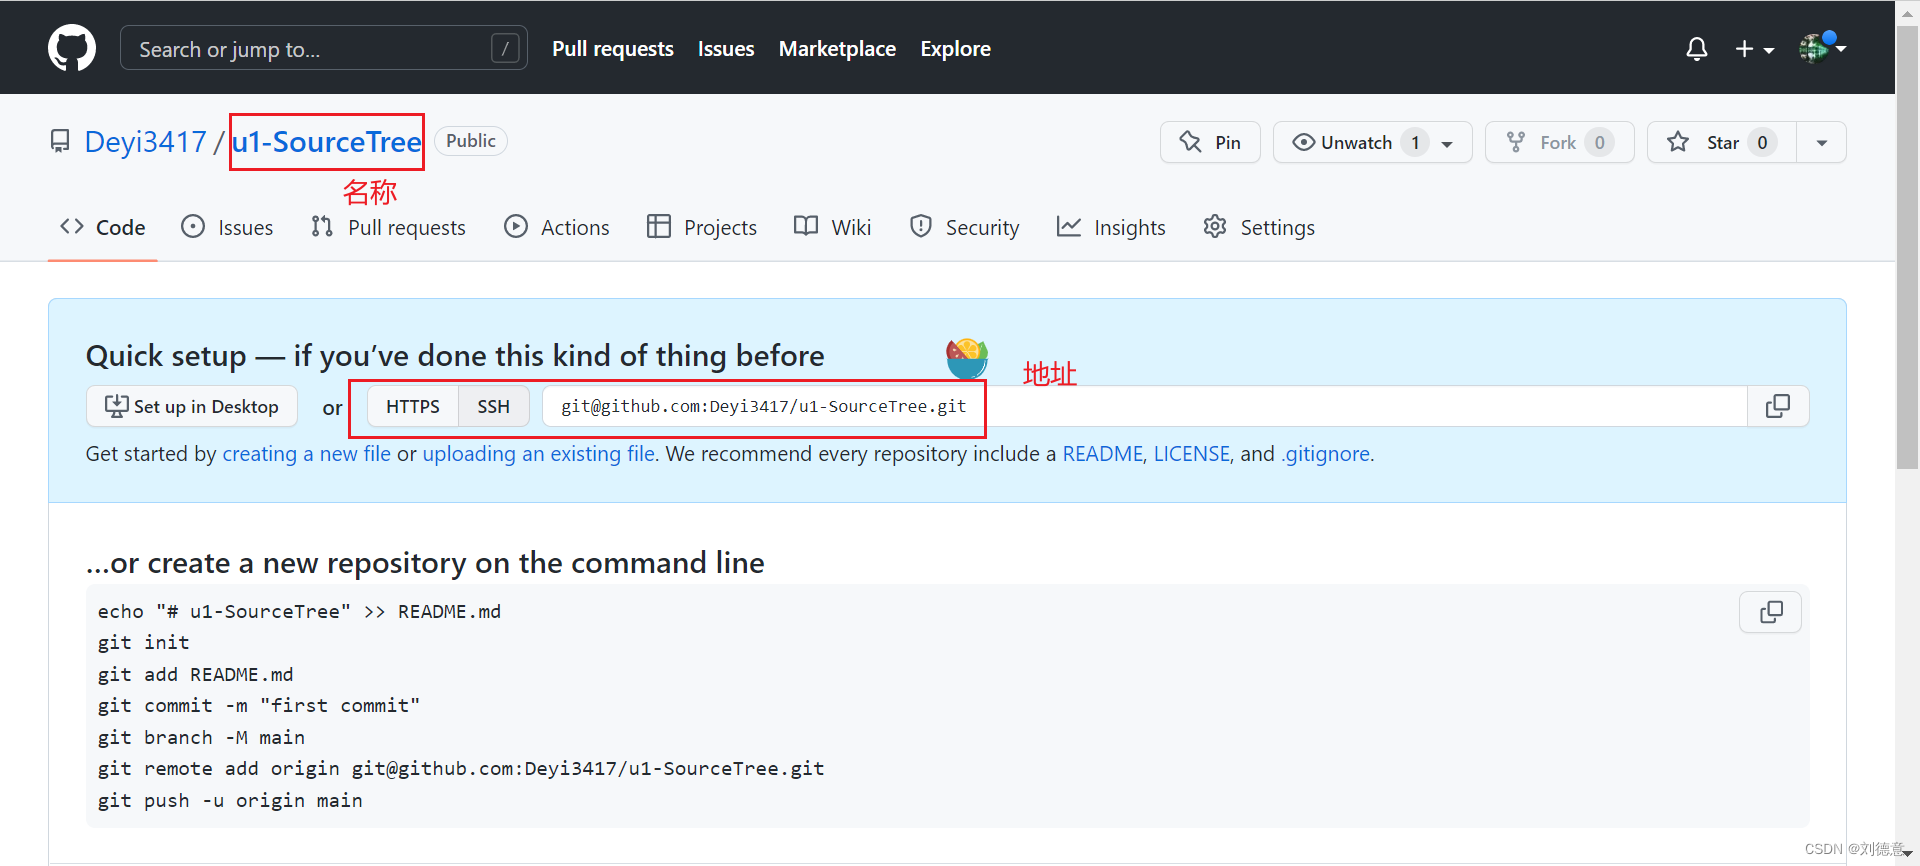This screenshot has height=866, width=1920.
Task: Click the Fork button
Action: pos(1559,142)
